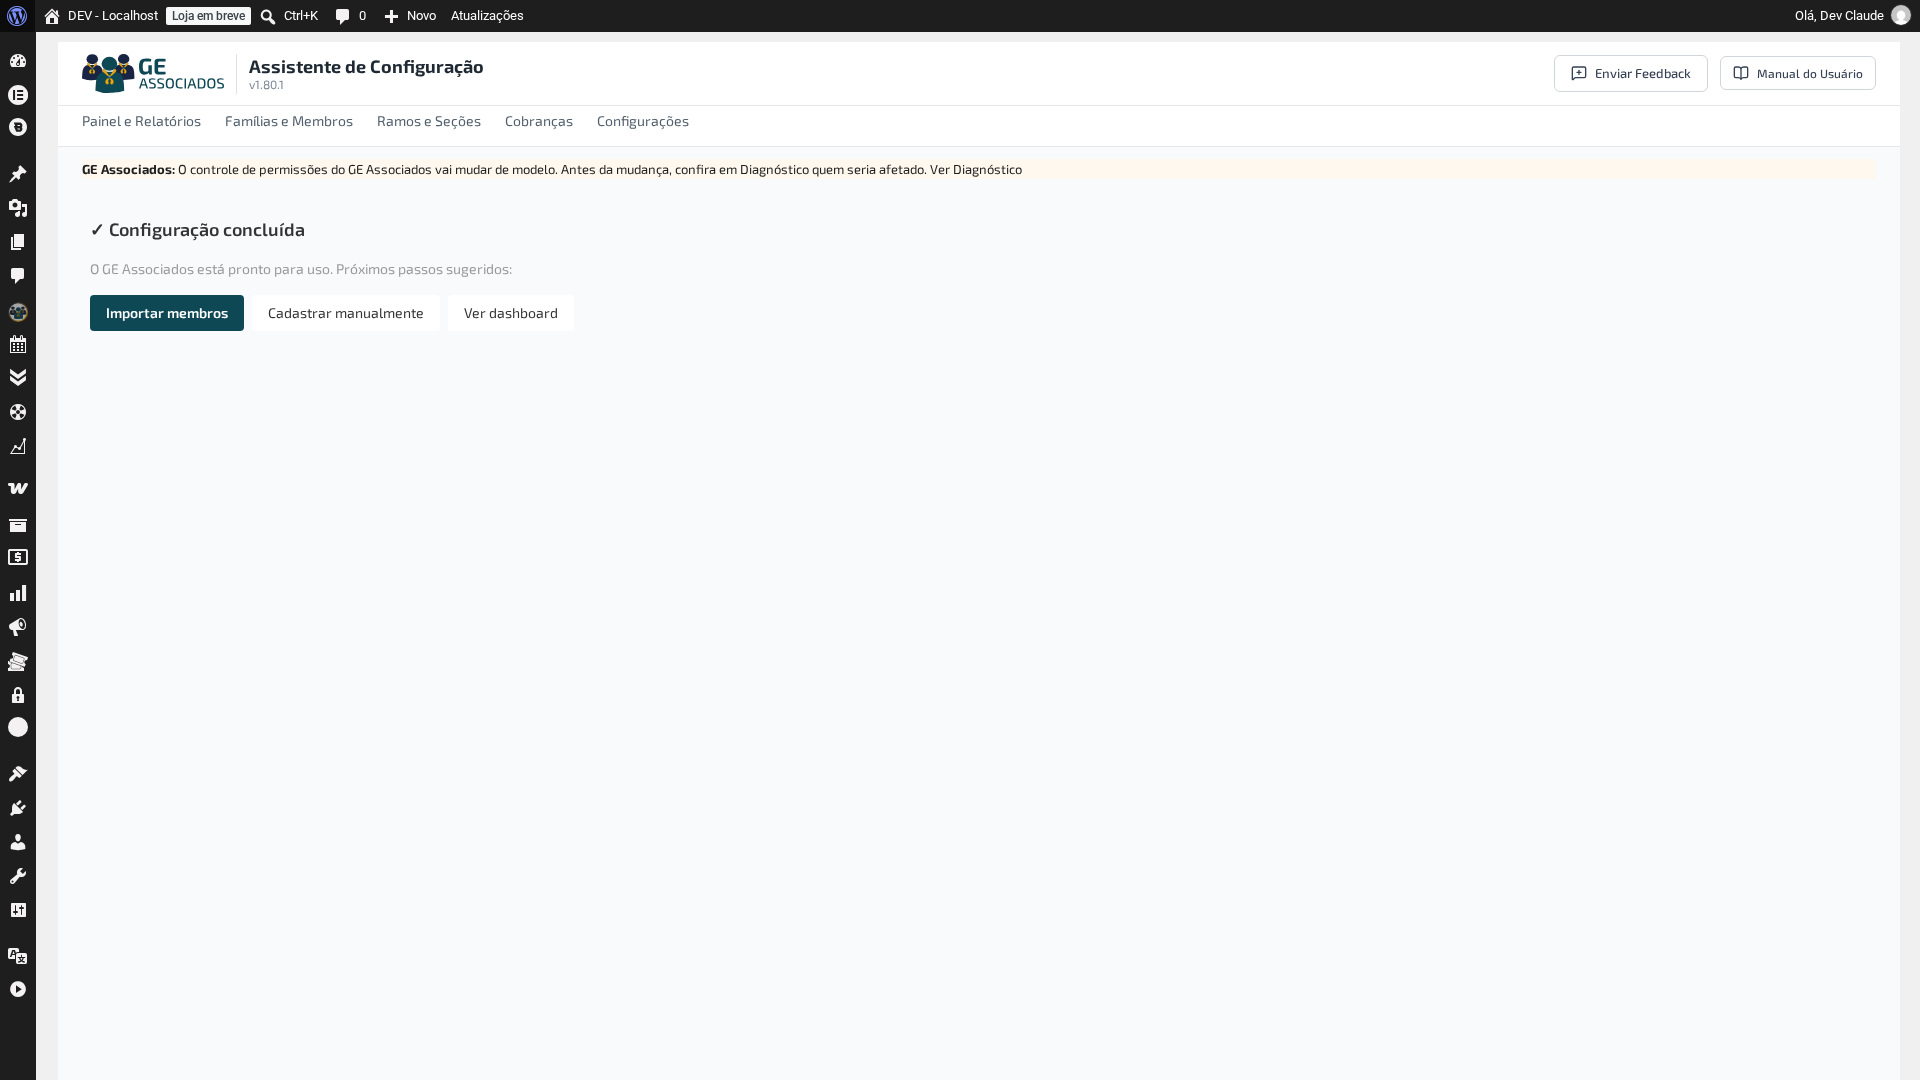This screenshot has height=1080, width=1920.
Task: Open the Novo menu in admin bar
Action: tap(410, 16)
